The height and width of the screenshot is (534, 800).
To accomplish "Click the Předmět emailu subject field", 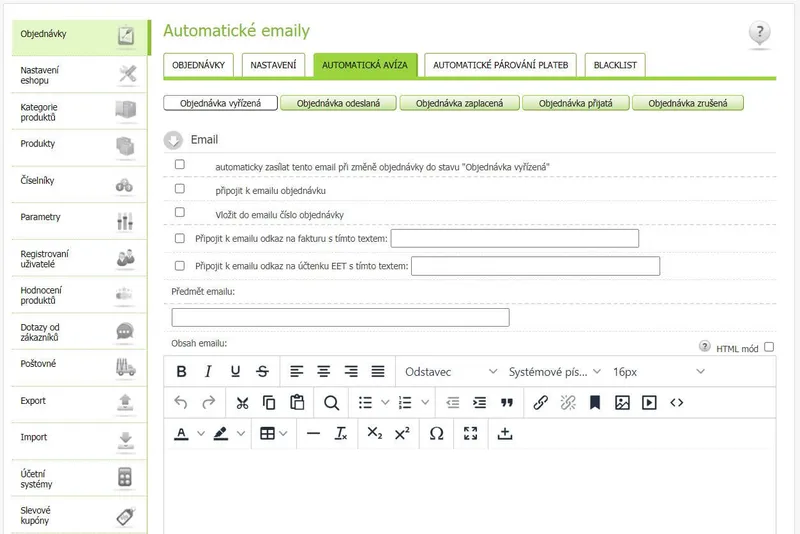I will point(340,317).
